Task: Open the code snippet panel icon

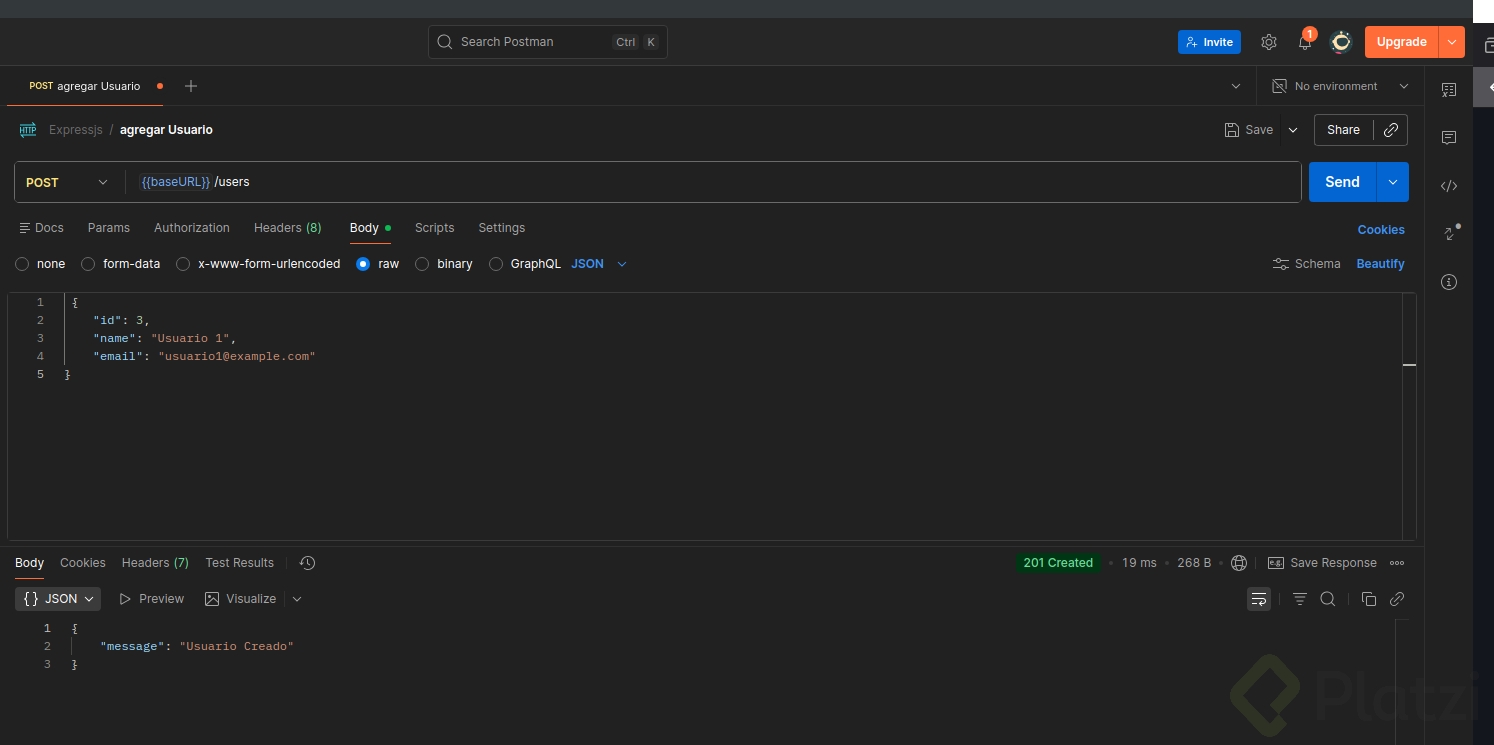Action: point(1449,186)
